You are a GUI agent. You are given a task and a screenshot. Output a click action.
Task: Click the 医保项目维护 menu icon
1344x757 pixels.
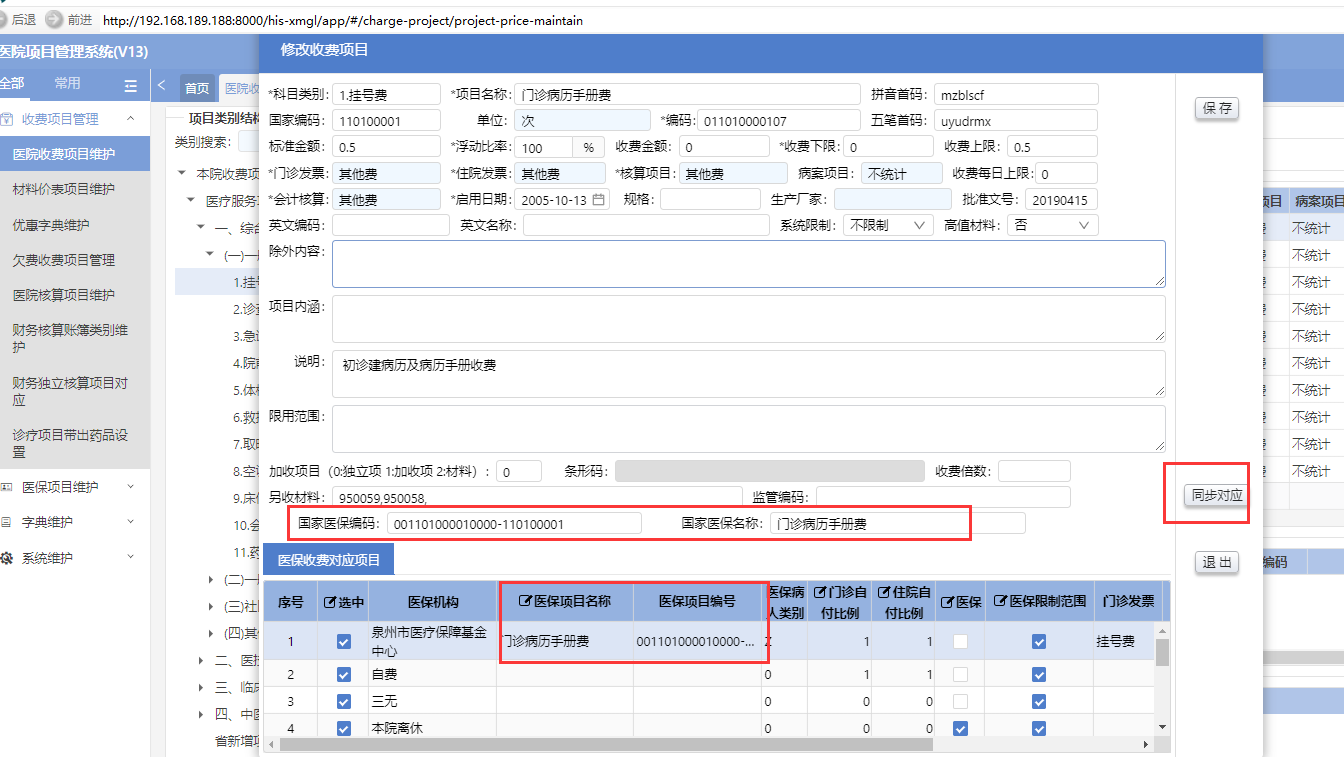[x=6, y=487]
